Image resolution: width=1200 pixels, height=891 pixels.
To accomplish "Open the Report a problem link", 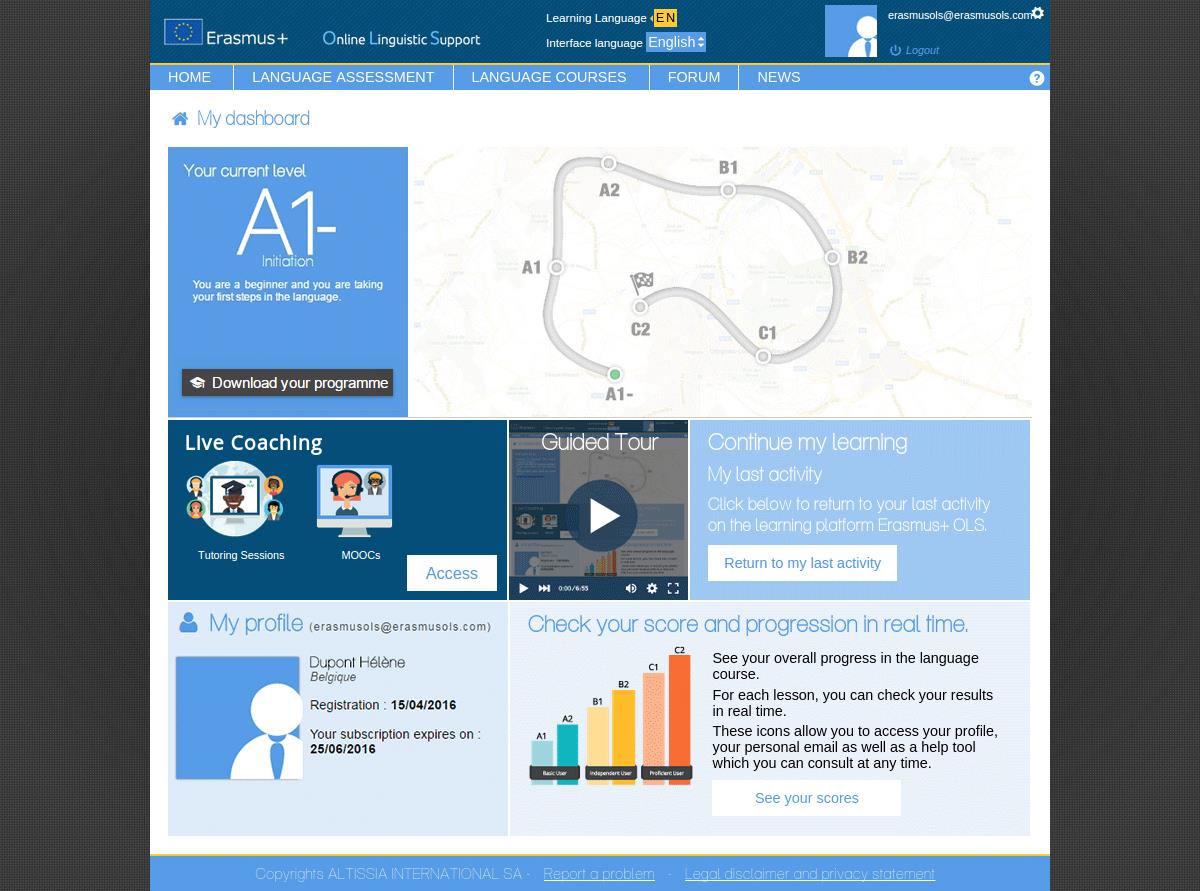I will click(599, 874).
